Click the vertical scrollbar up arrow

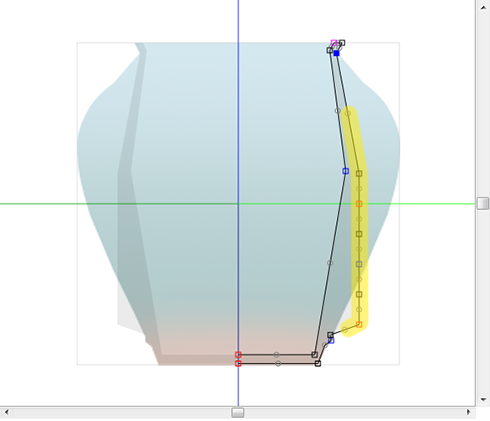tap(483, 8)
